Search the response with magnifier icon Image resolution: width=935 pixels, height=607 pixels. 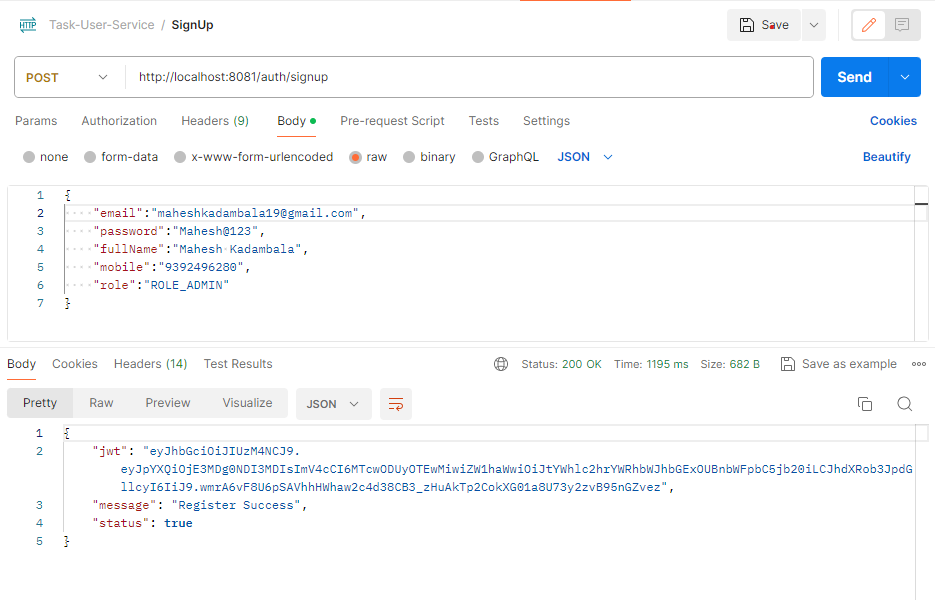[904, 404]
